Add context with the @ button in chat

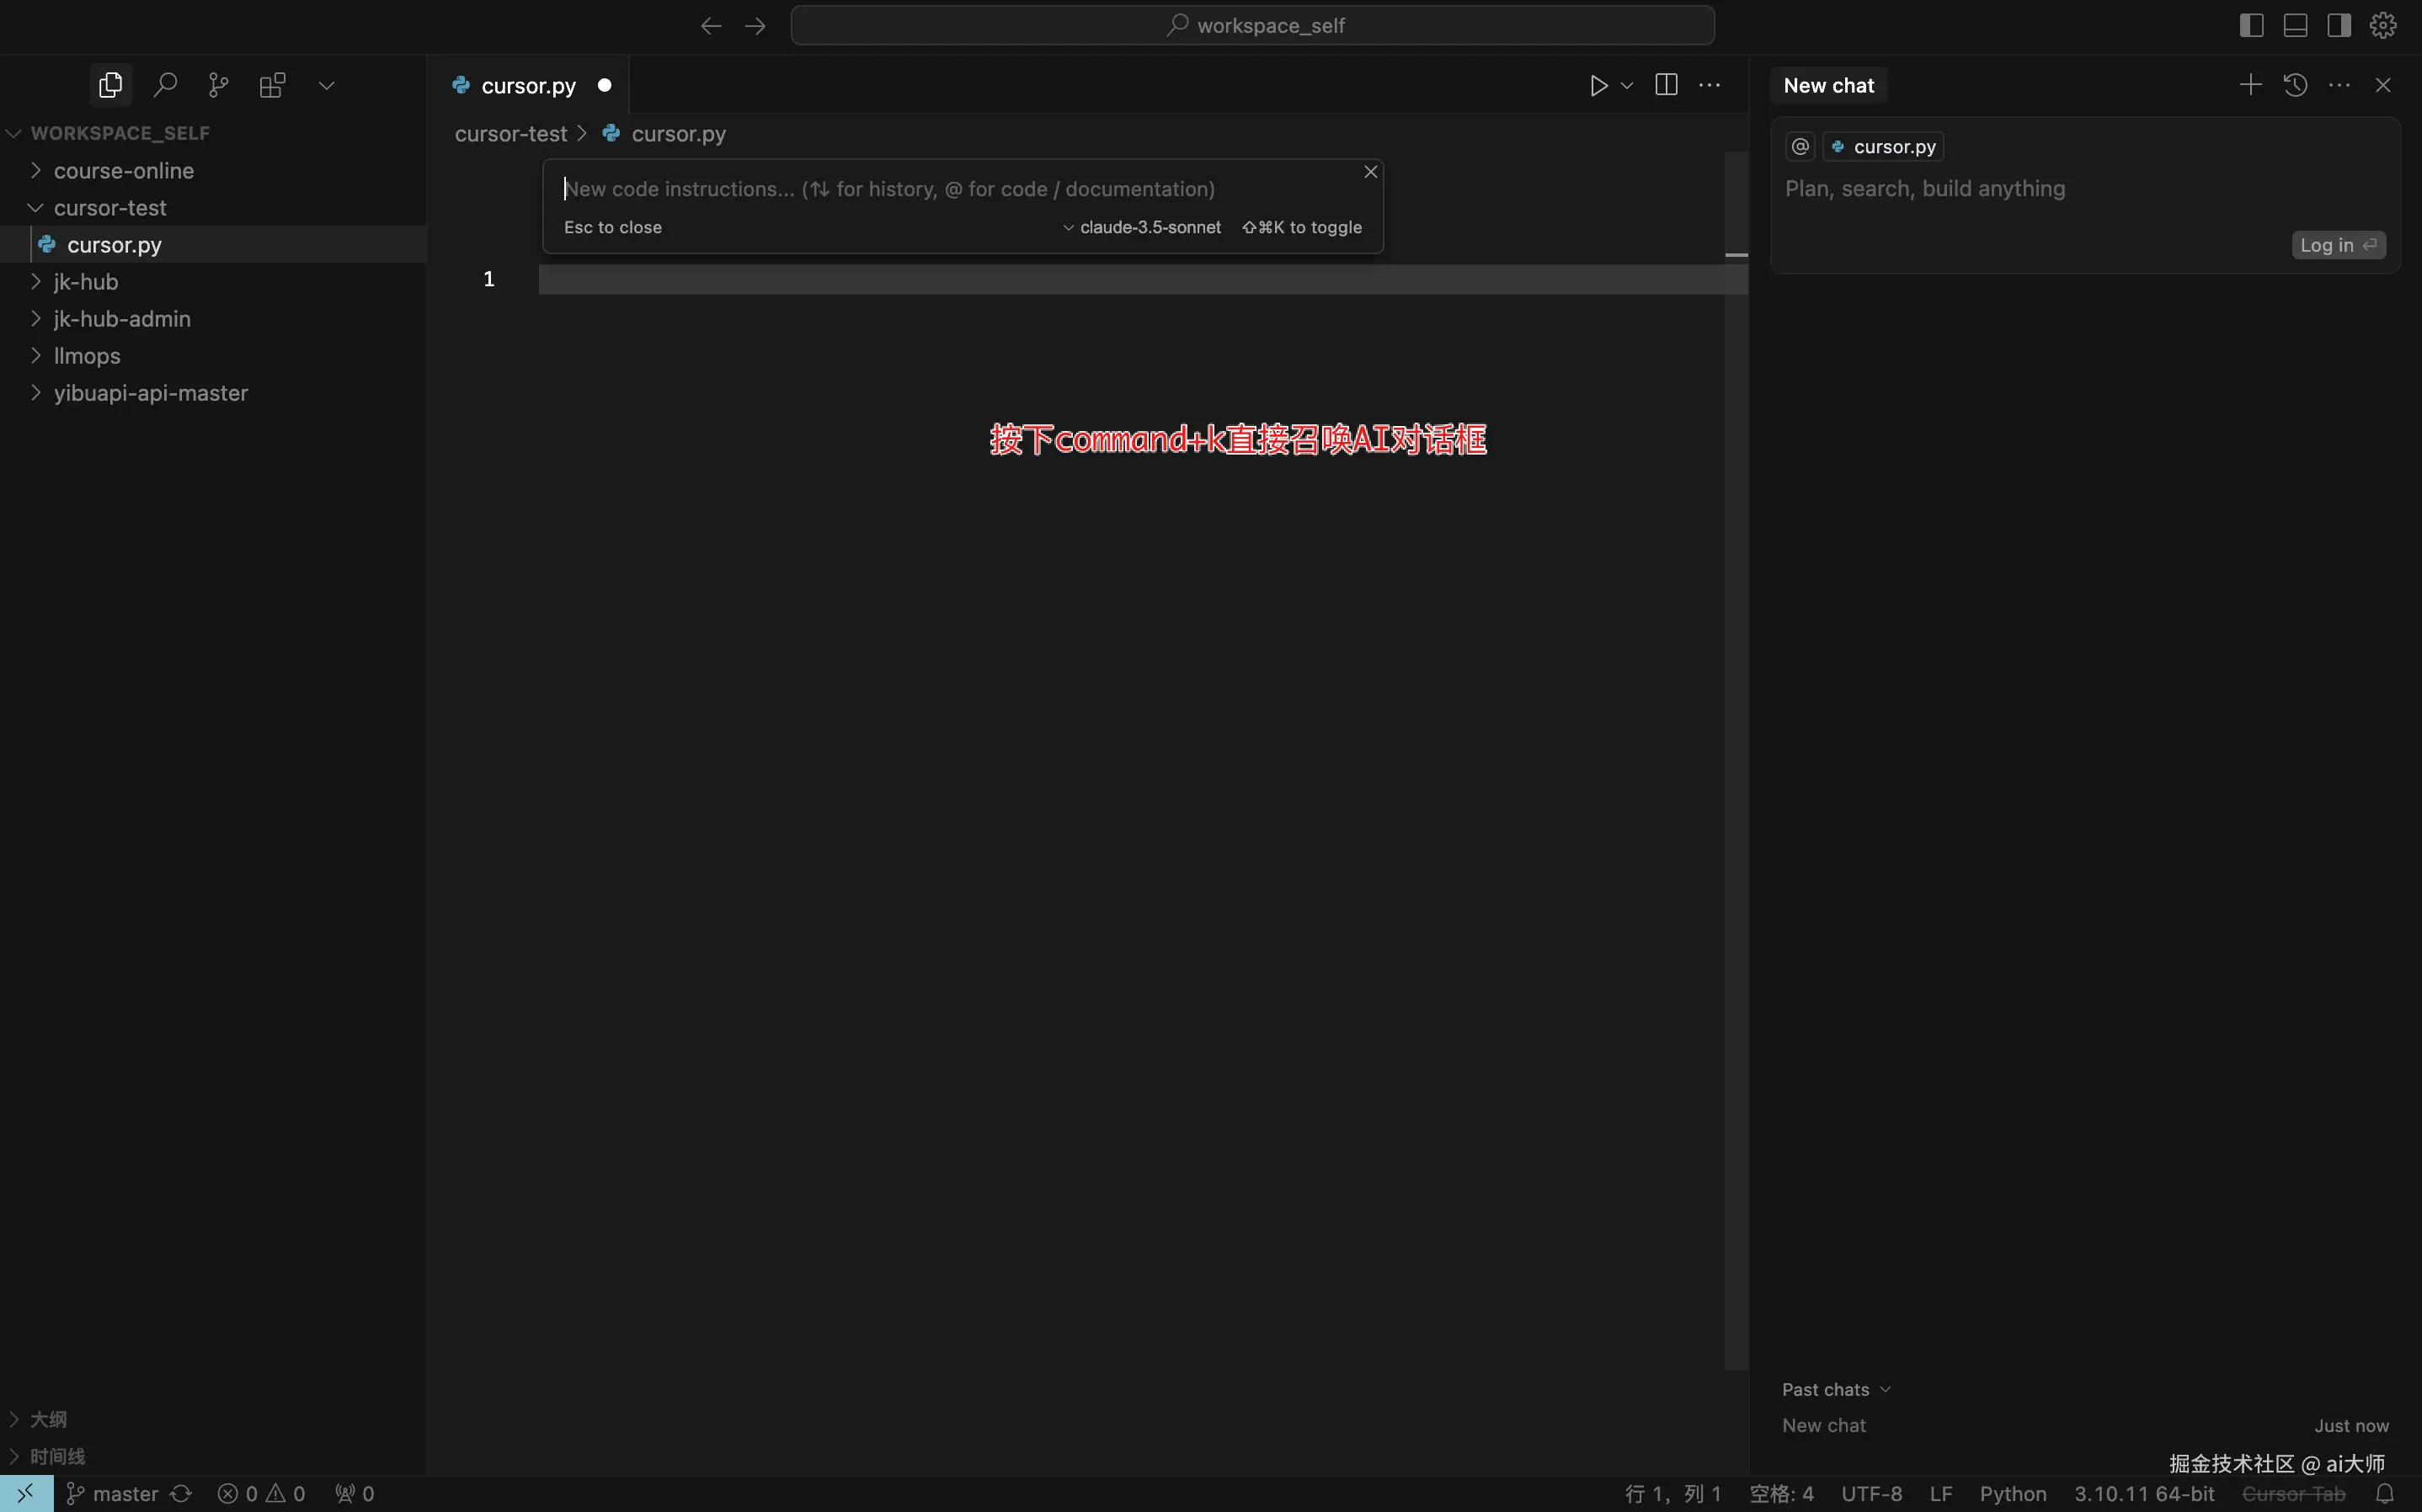pyautogui.click(x=1800, y=147)
